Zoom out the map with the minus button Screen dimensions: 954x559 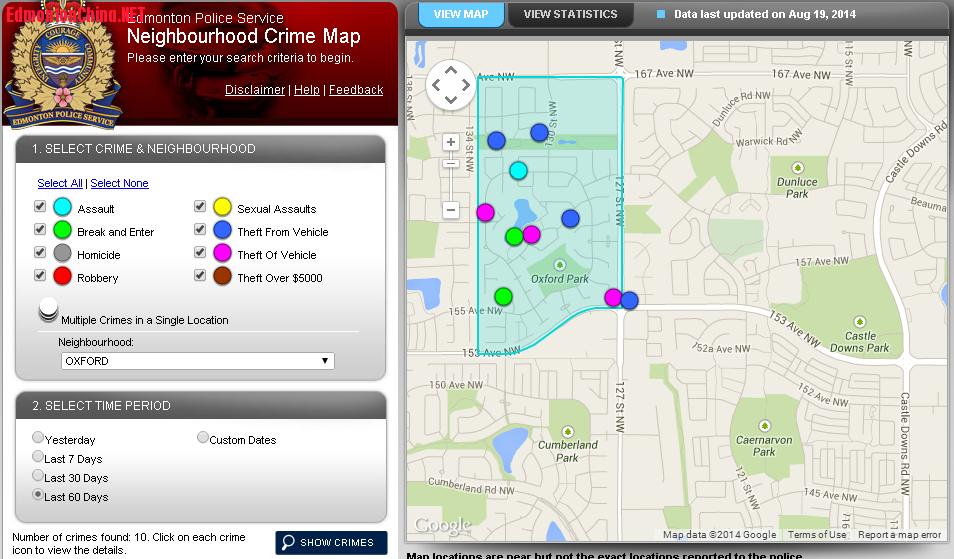451,210
